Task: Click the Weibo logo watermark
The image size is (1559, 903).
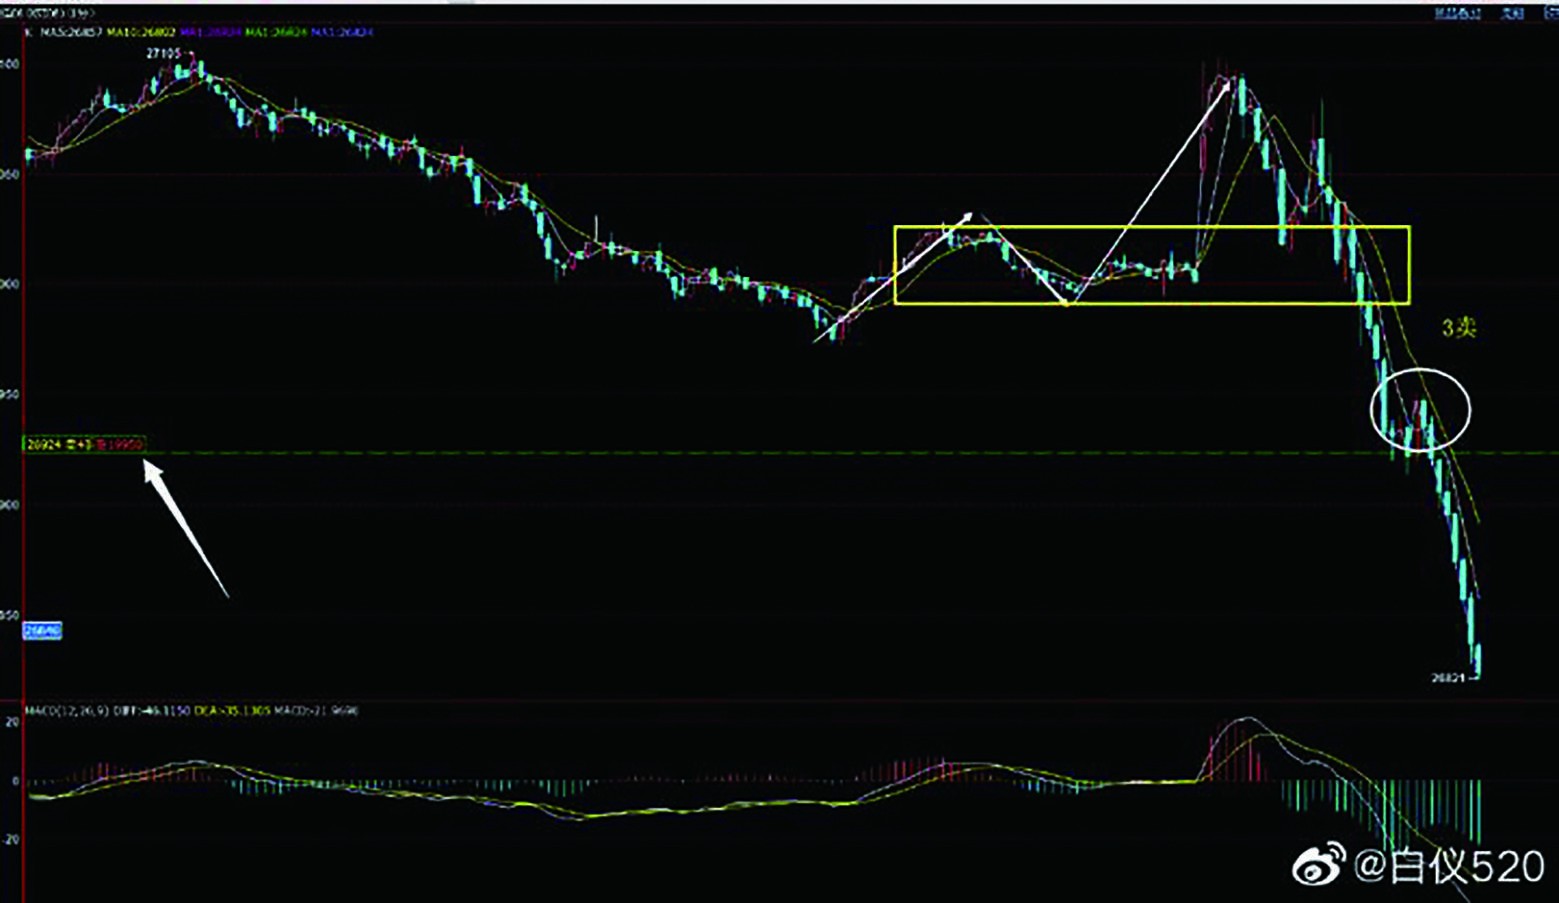Action: pyautogui.click(x=1320, y=866)
